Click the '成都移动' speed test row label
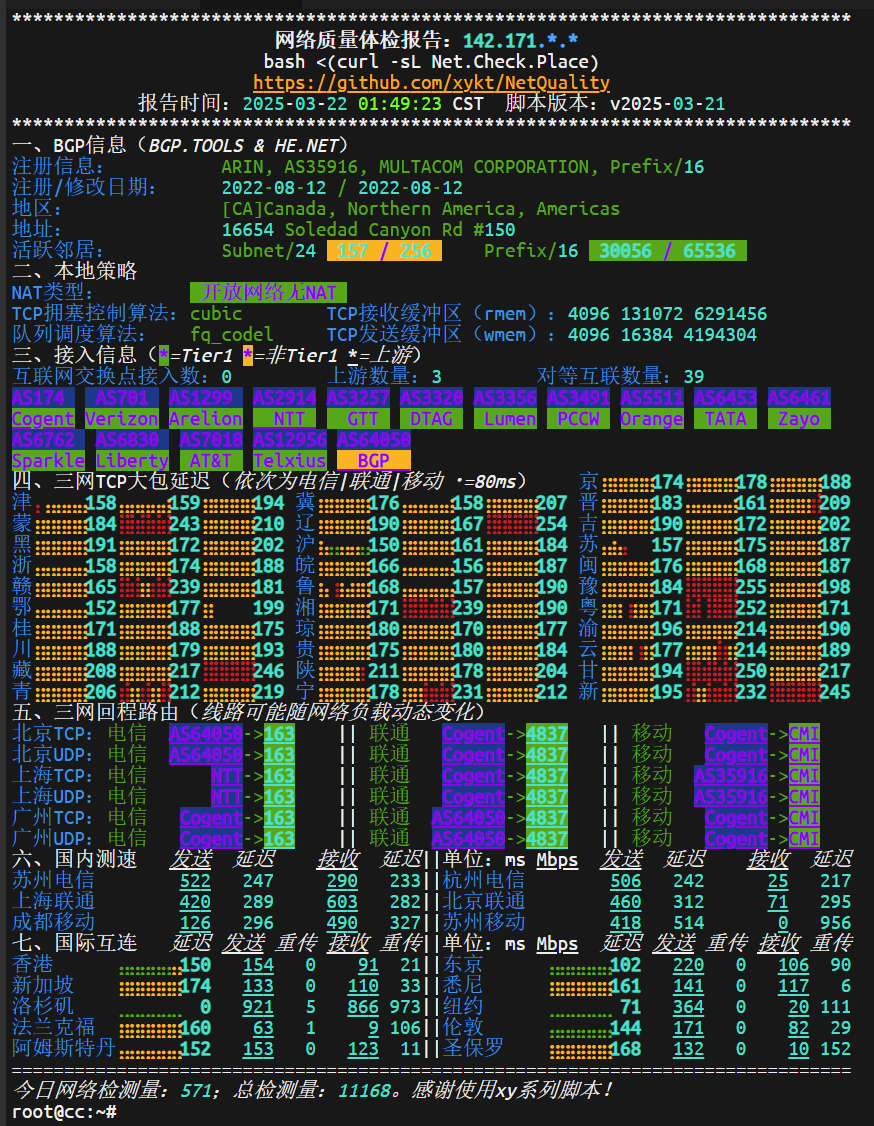The image size is (874, 1126). pyautogui.click(x=53, y=922)
